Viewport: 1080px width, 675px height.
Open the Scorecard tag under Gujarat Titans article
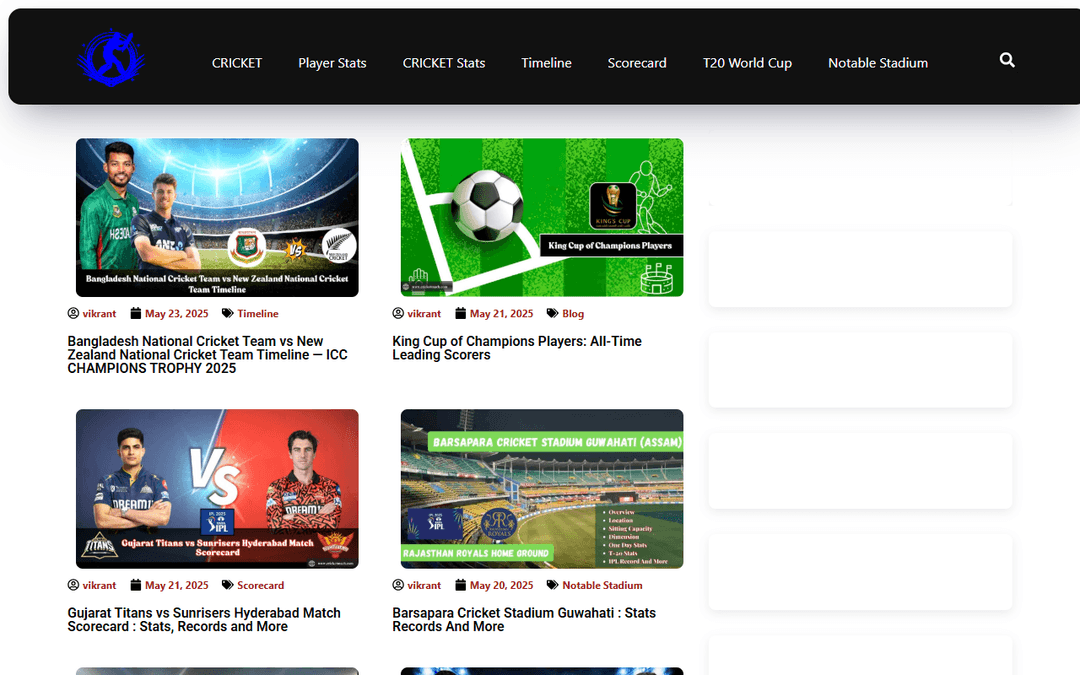click(x=260, y=585)
